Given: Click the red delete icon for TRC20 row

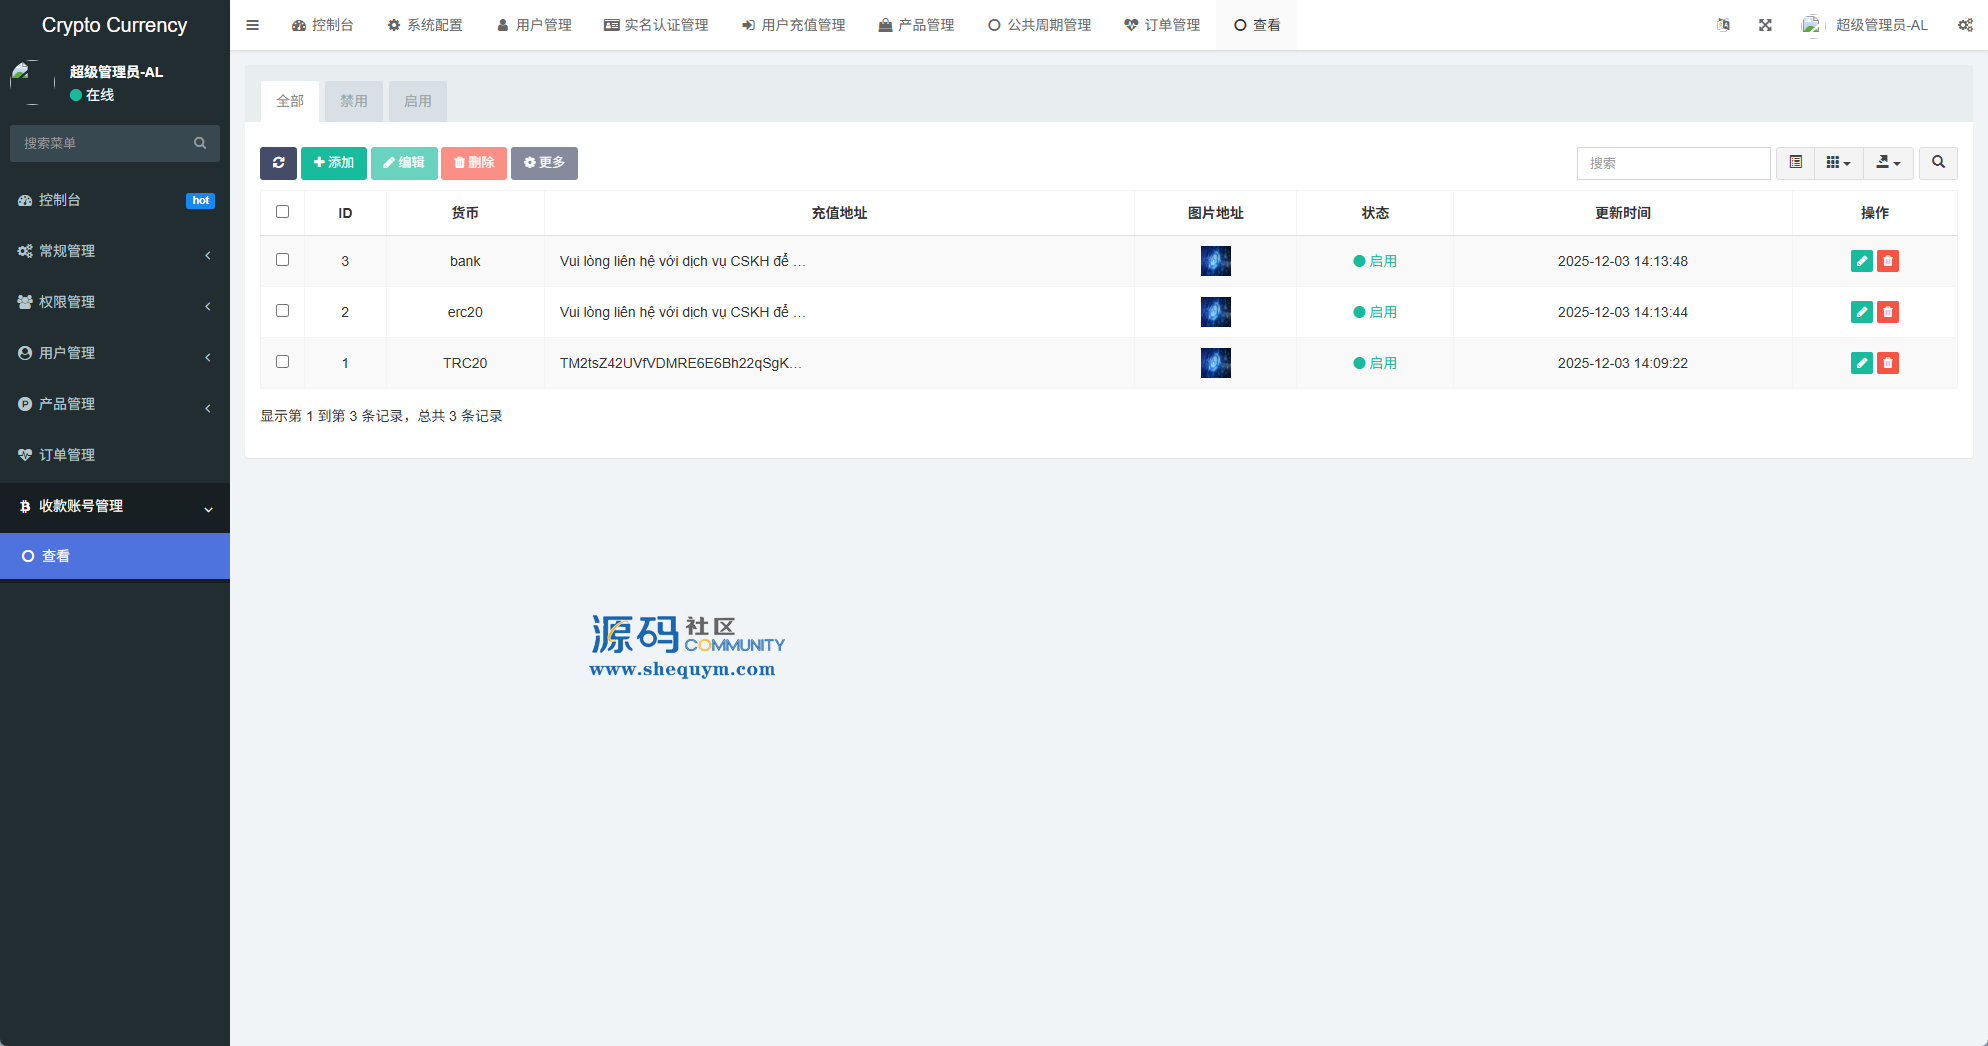Looking at the screenshot, I should click(x=1887, y=363).
